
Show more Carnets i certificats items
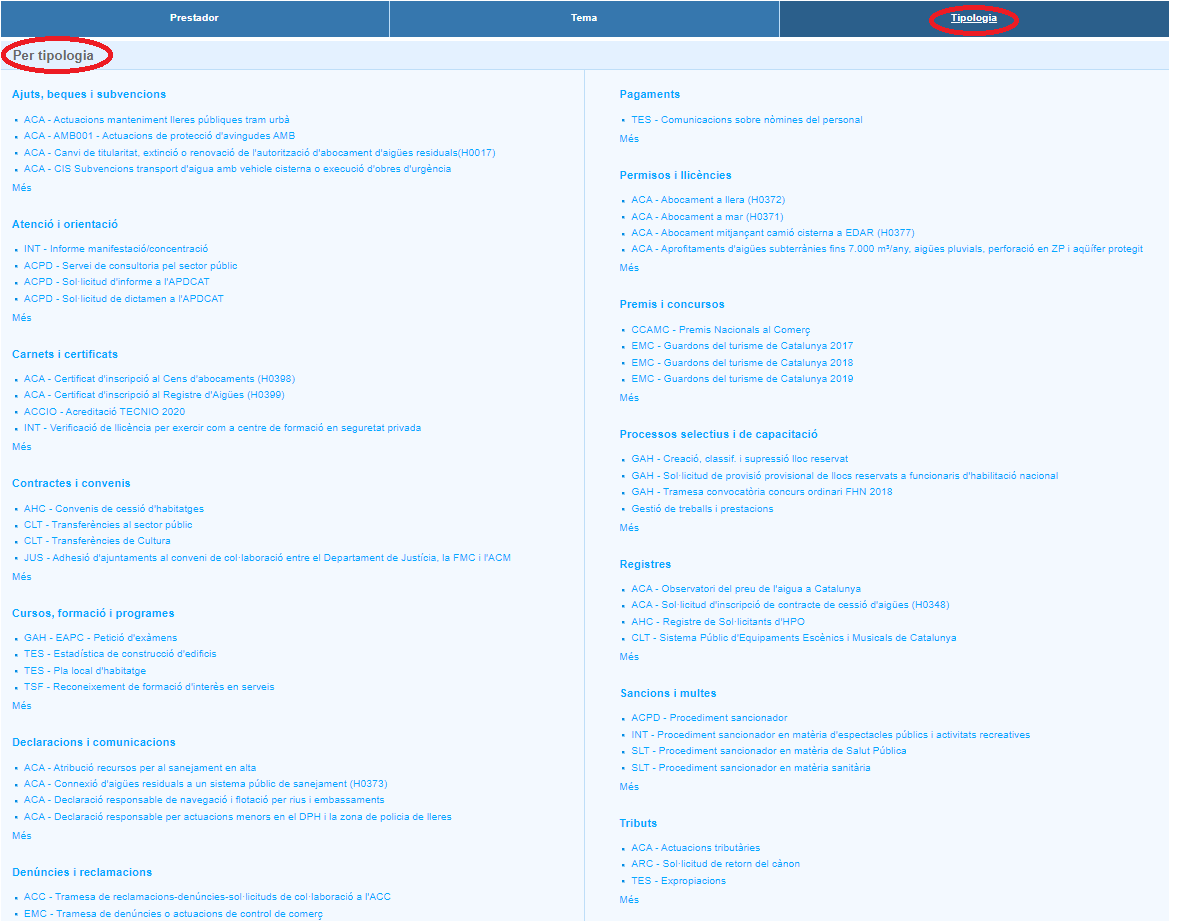21,447
